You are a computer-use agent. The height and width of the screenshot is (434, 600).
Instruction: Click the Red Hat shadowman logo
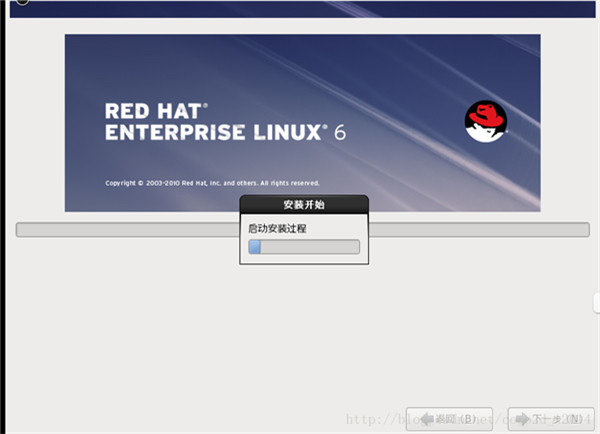click(486, 121)
